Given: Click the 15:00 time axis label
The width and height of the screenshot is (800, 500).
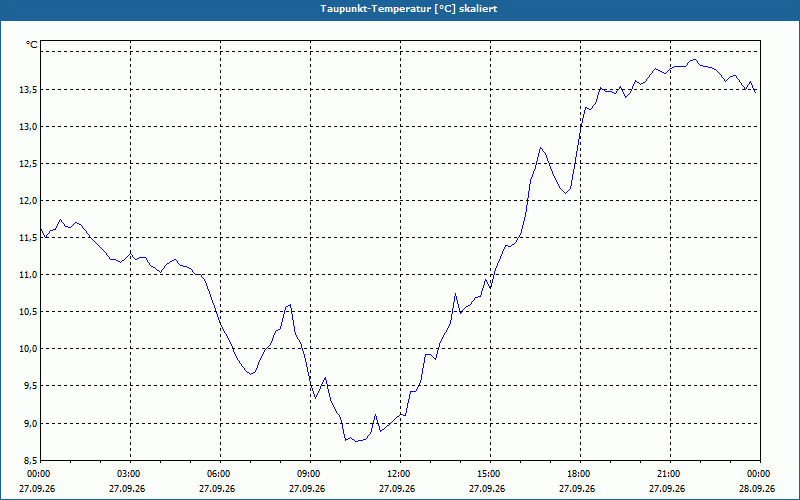Looking at the screenshot, I should (x=490, y=474).
